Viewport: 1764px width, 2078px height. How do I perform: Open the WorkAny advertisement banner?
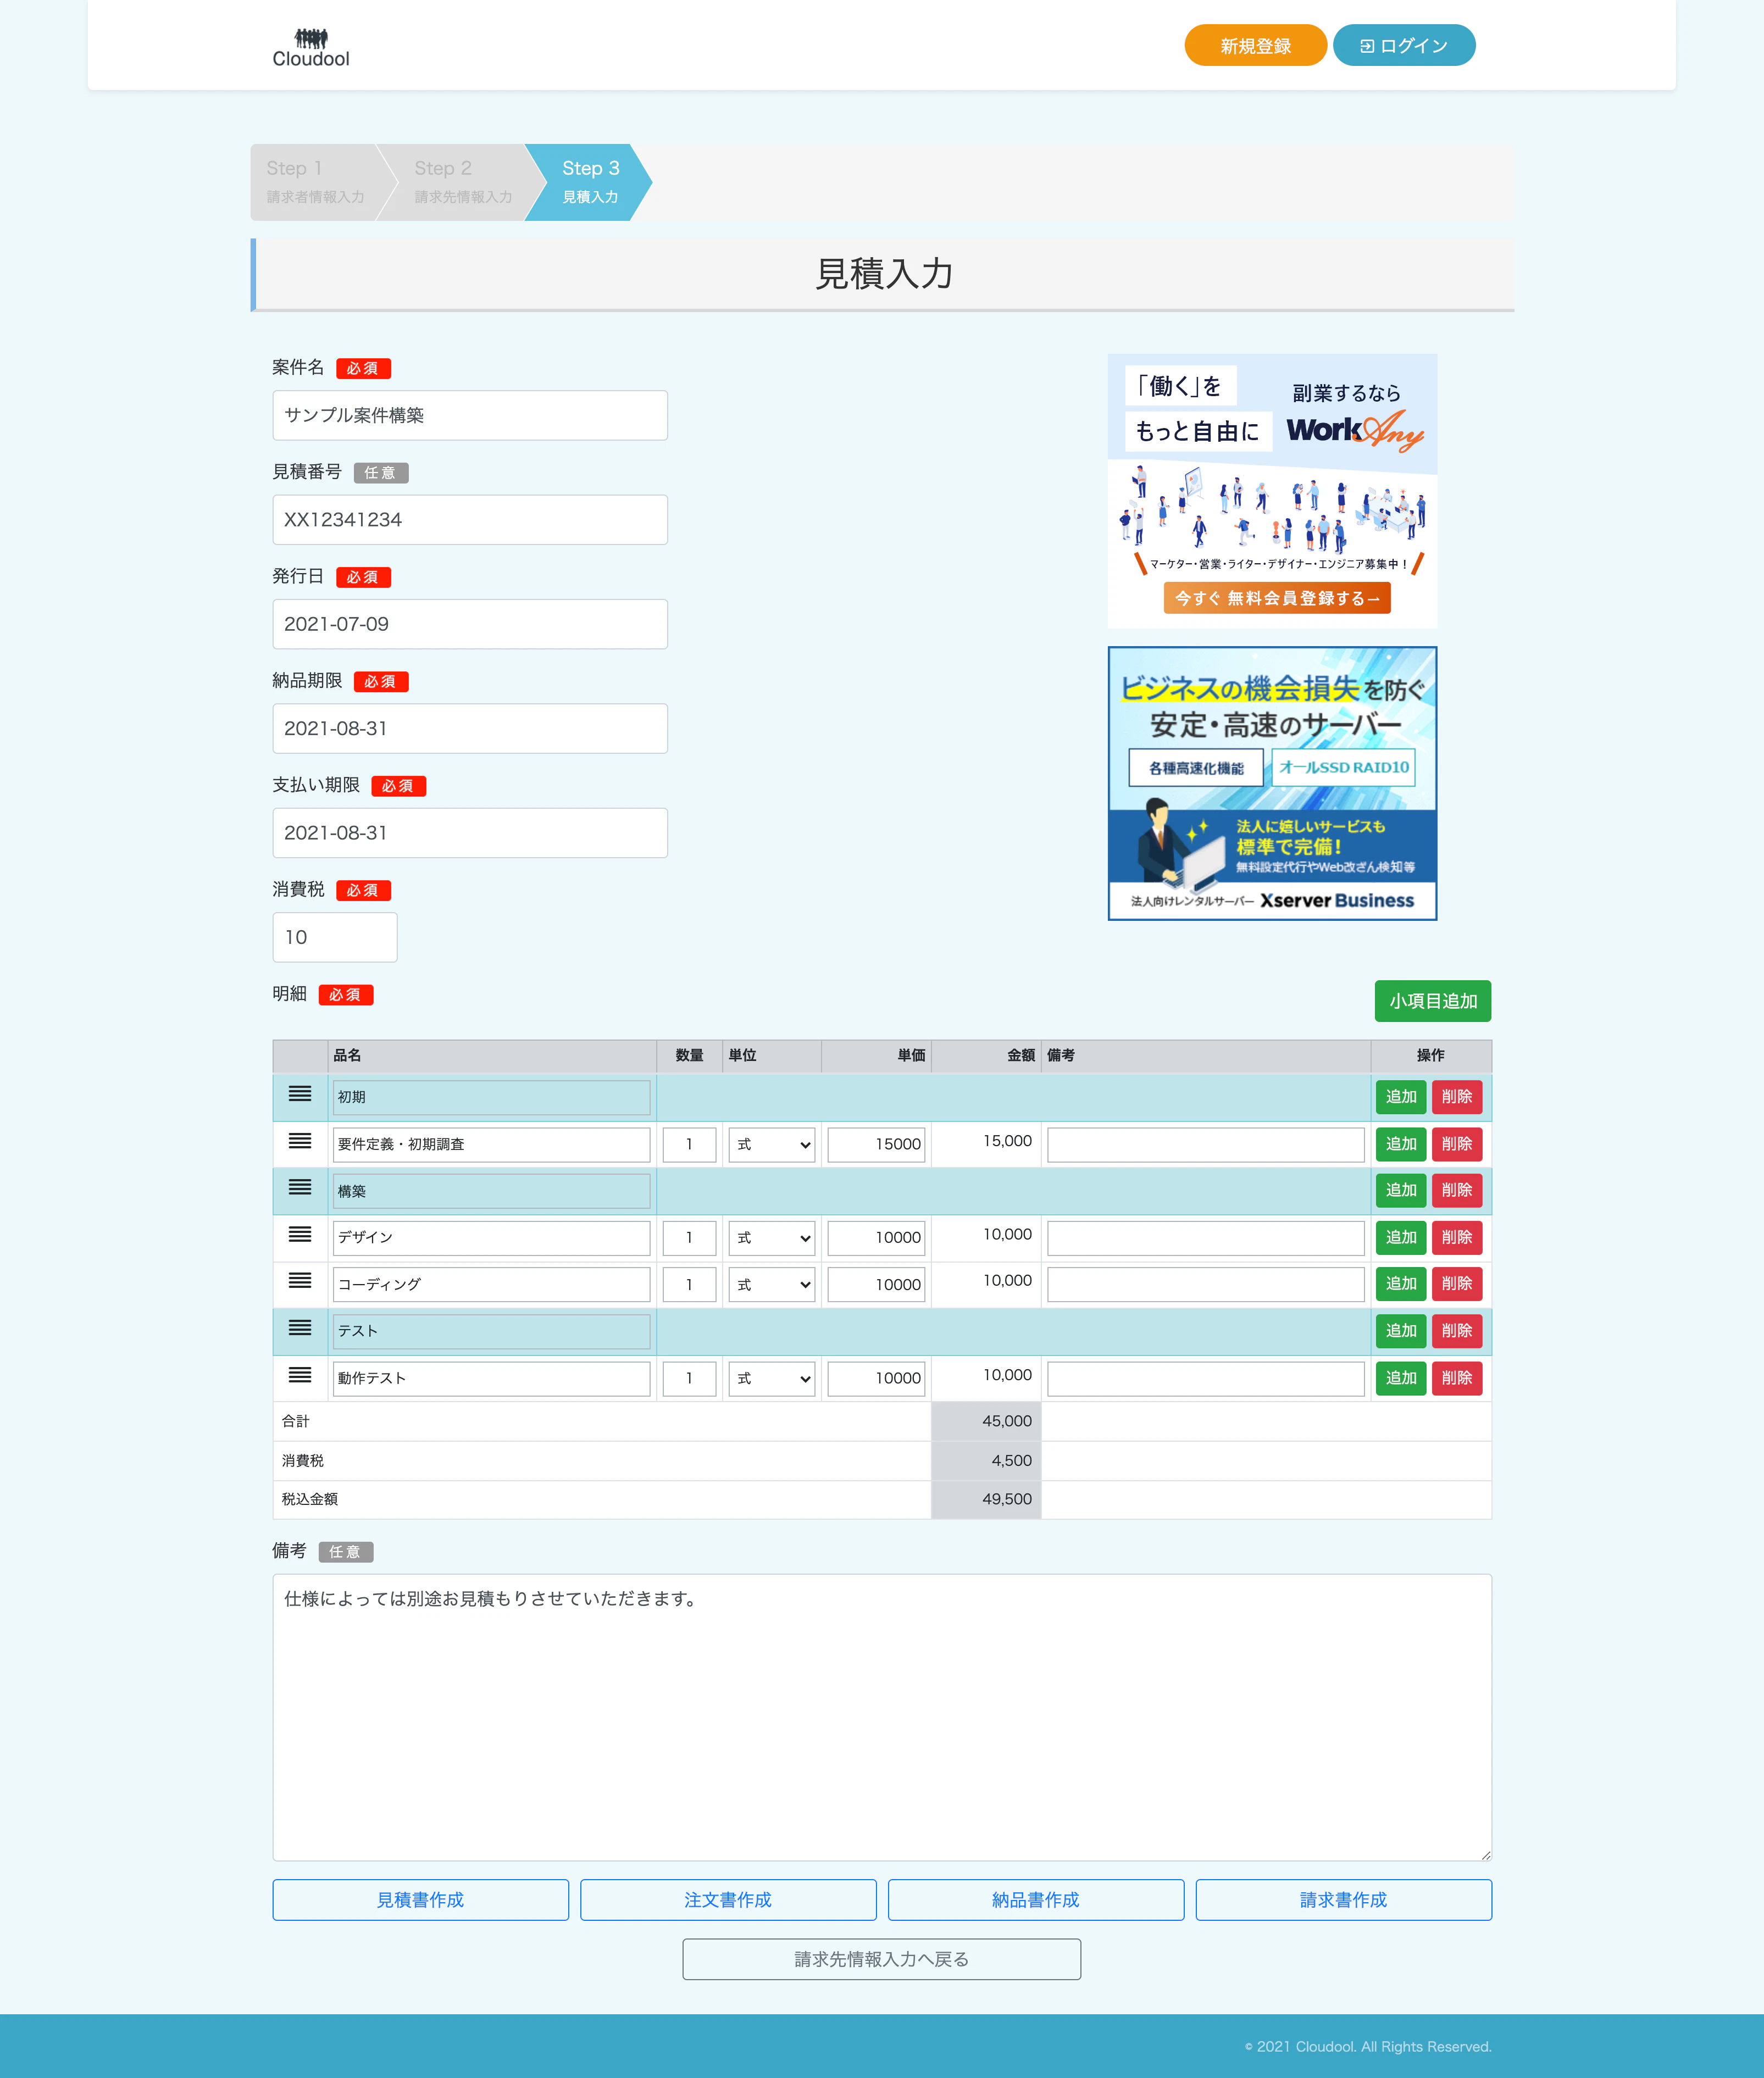(x=1272, y=491)
